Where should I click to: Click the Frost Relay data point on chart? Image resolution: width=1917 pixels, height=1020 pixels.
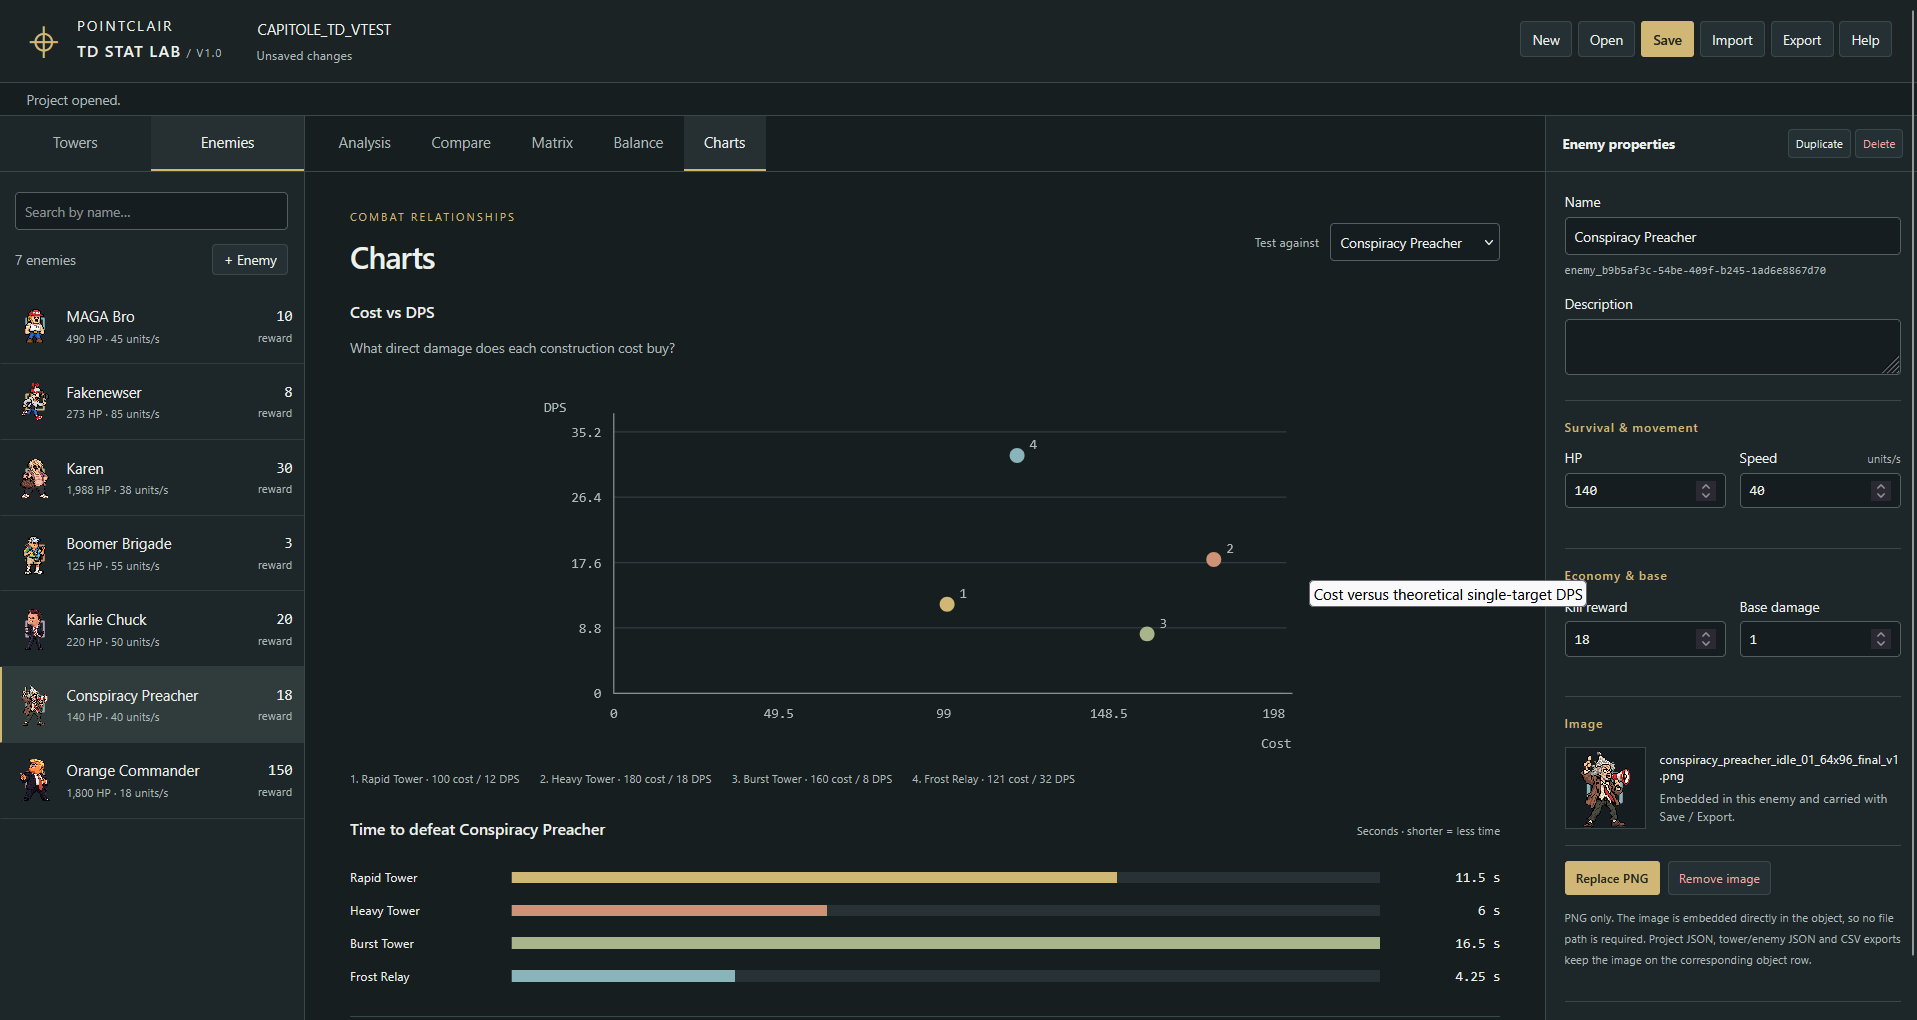pyautogui.click(x=1017, y=455)
